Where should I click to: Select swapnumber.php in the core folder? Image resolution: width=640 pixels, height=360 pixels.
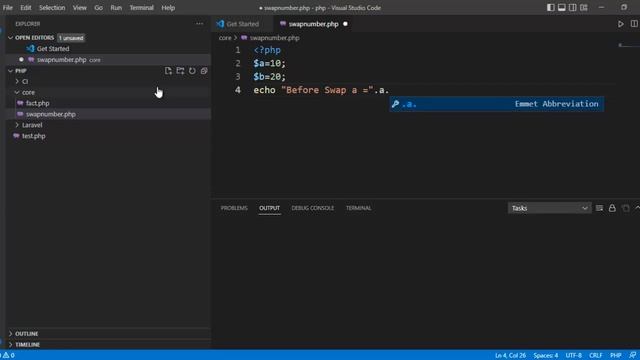point(51,114)
